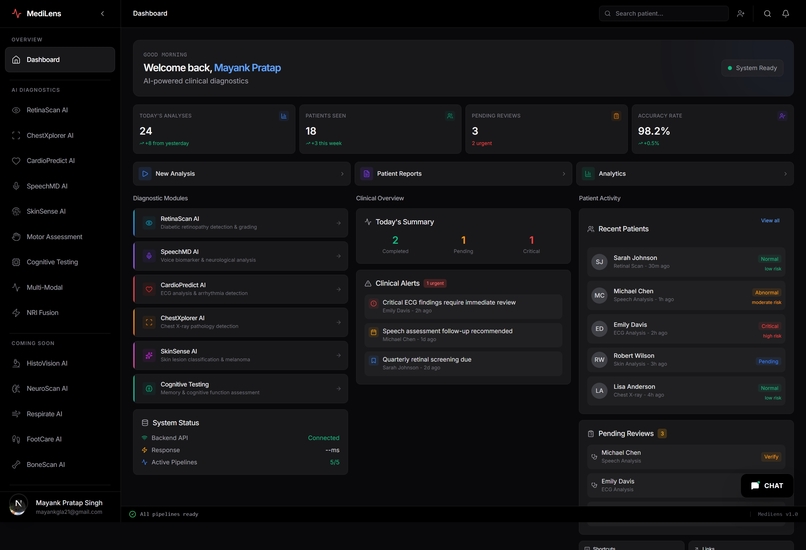Click the RetinaScan AI module eye icon

(x=149, y=223)
